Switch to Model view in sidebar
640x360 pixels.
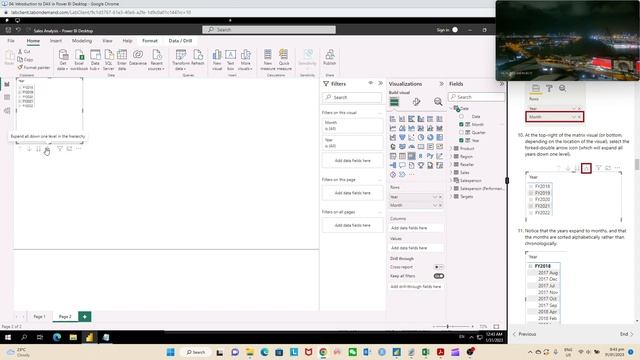click(x=7, y=111)
